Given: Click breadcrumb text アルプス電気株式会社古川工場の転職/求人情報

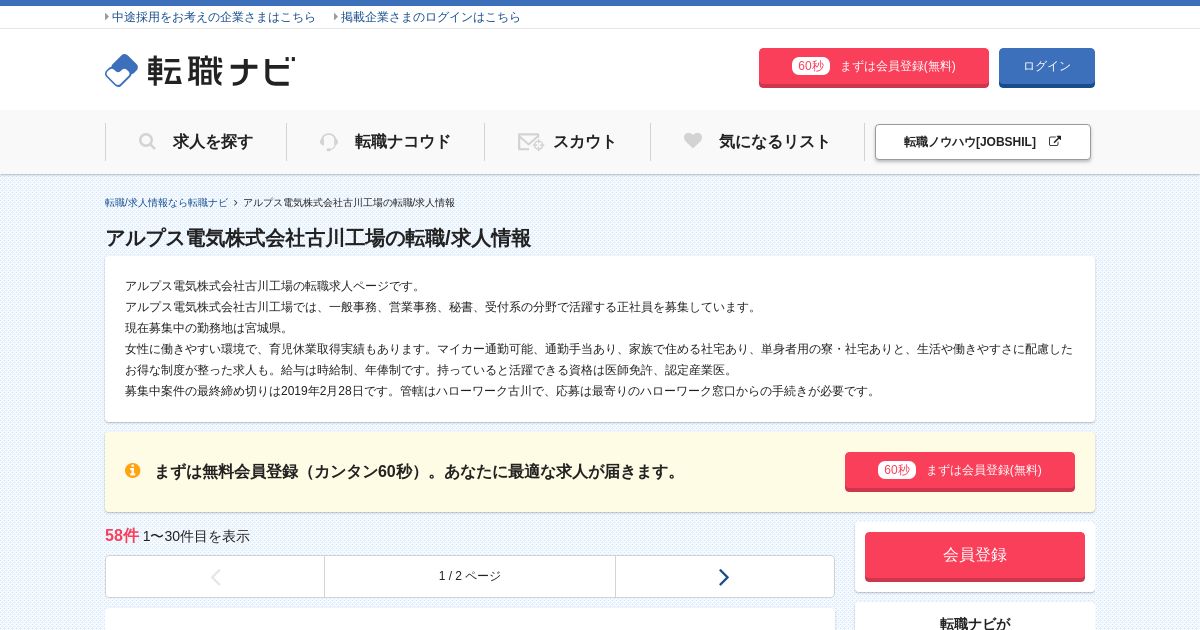Looking at the screenshot, I should 349,202.
